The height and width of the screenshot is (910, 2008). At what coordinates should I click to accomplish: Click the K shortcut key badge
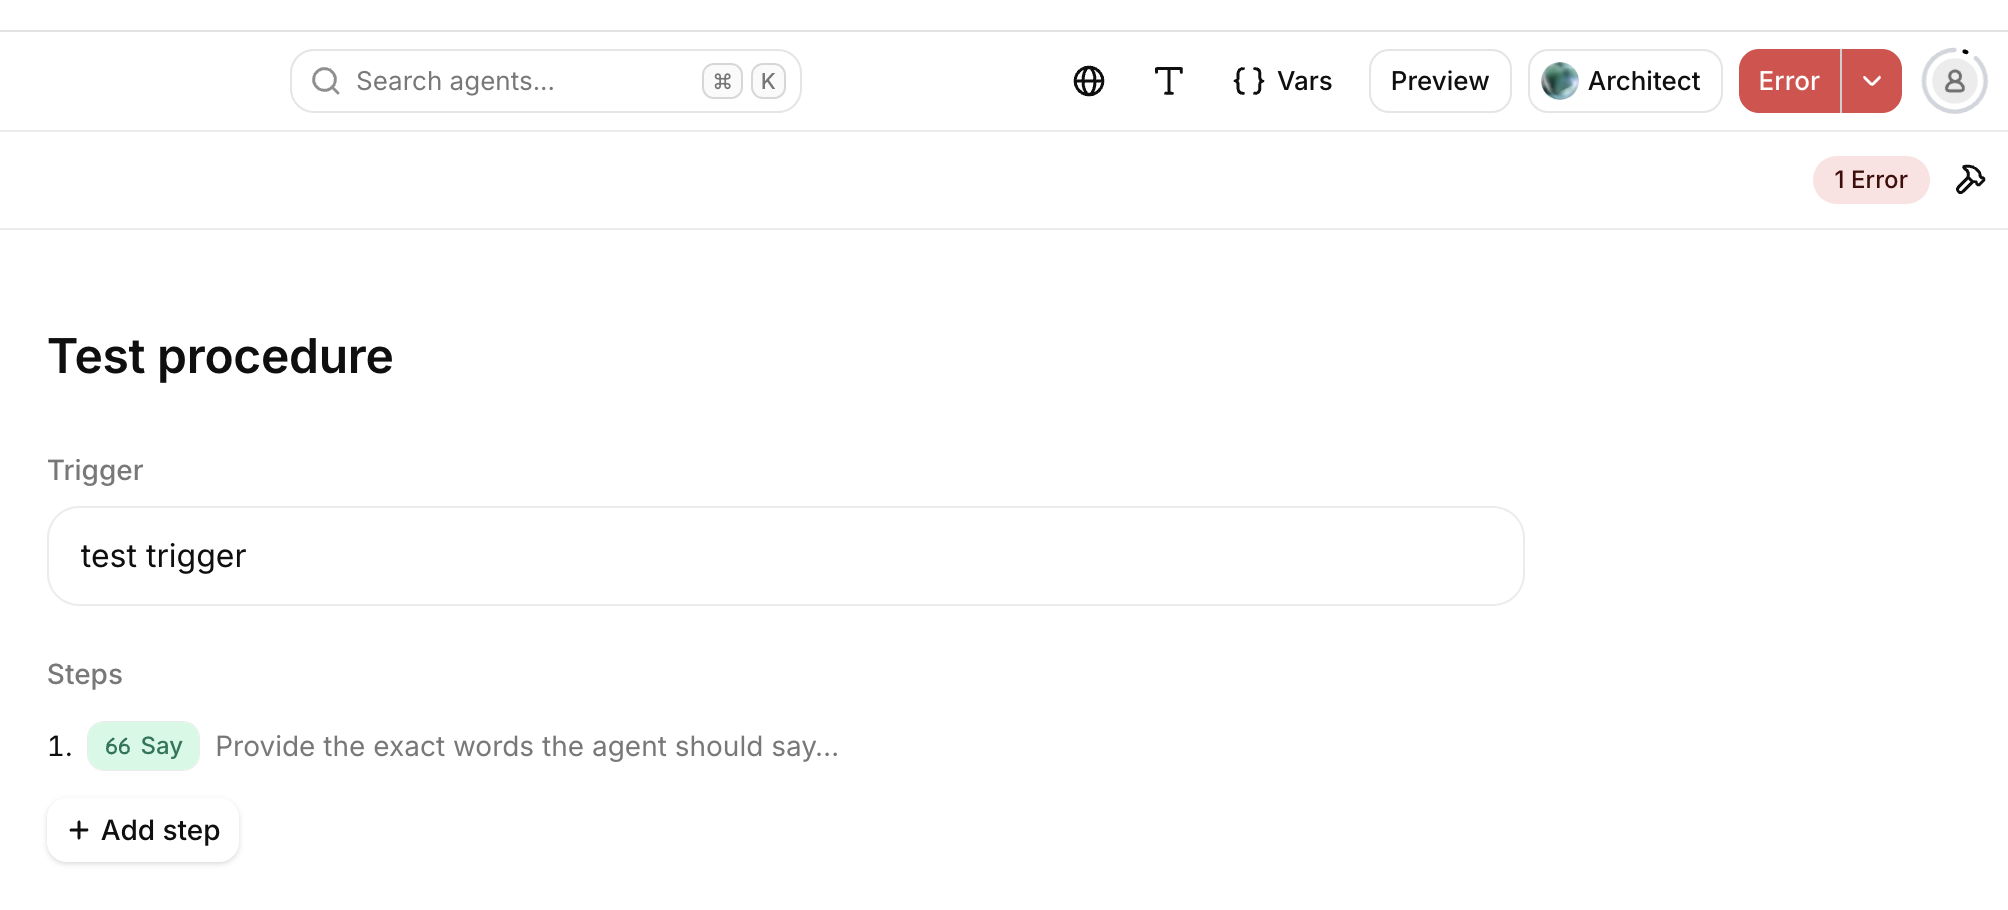768,81
